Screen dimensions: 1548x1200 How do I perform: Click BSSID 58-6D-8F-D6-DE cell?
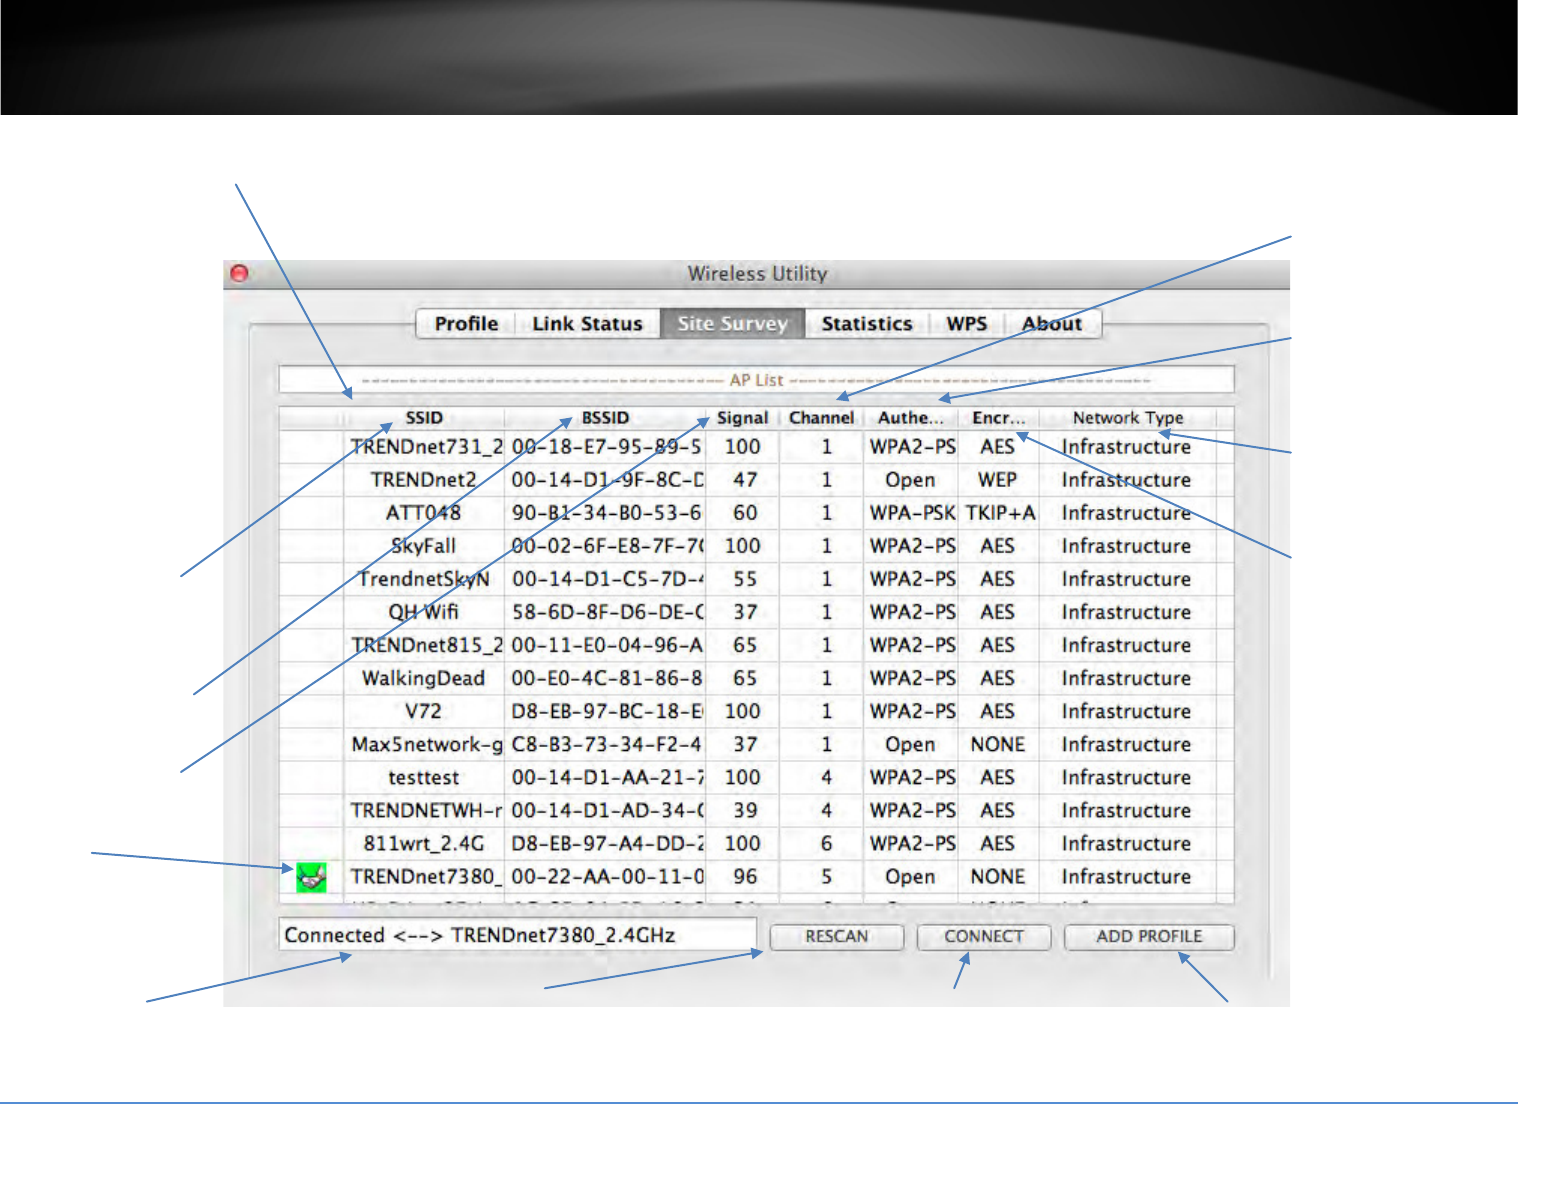coord(607,612)
